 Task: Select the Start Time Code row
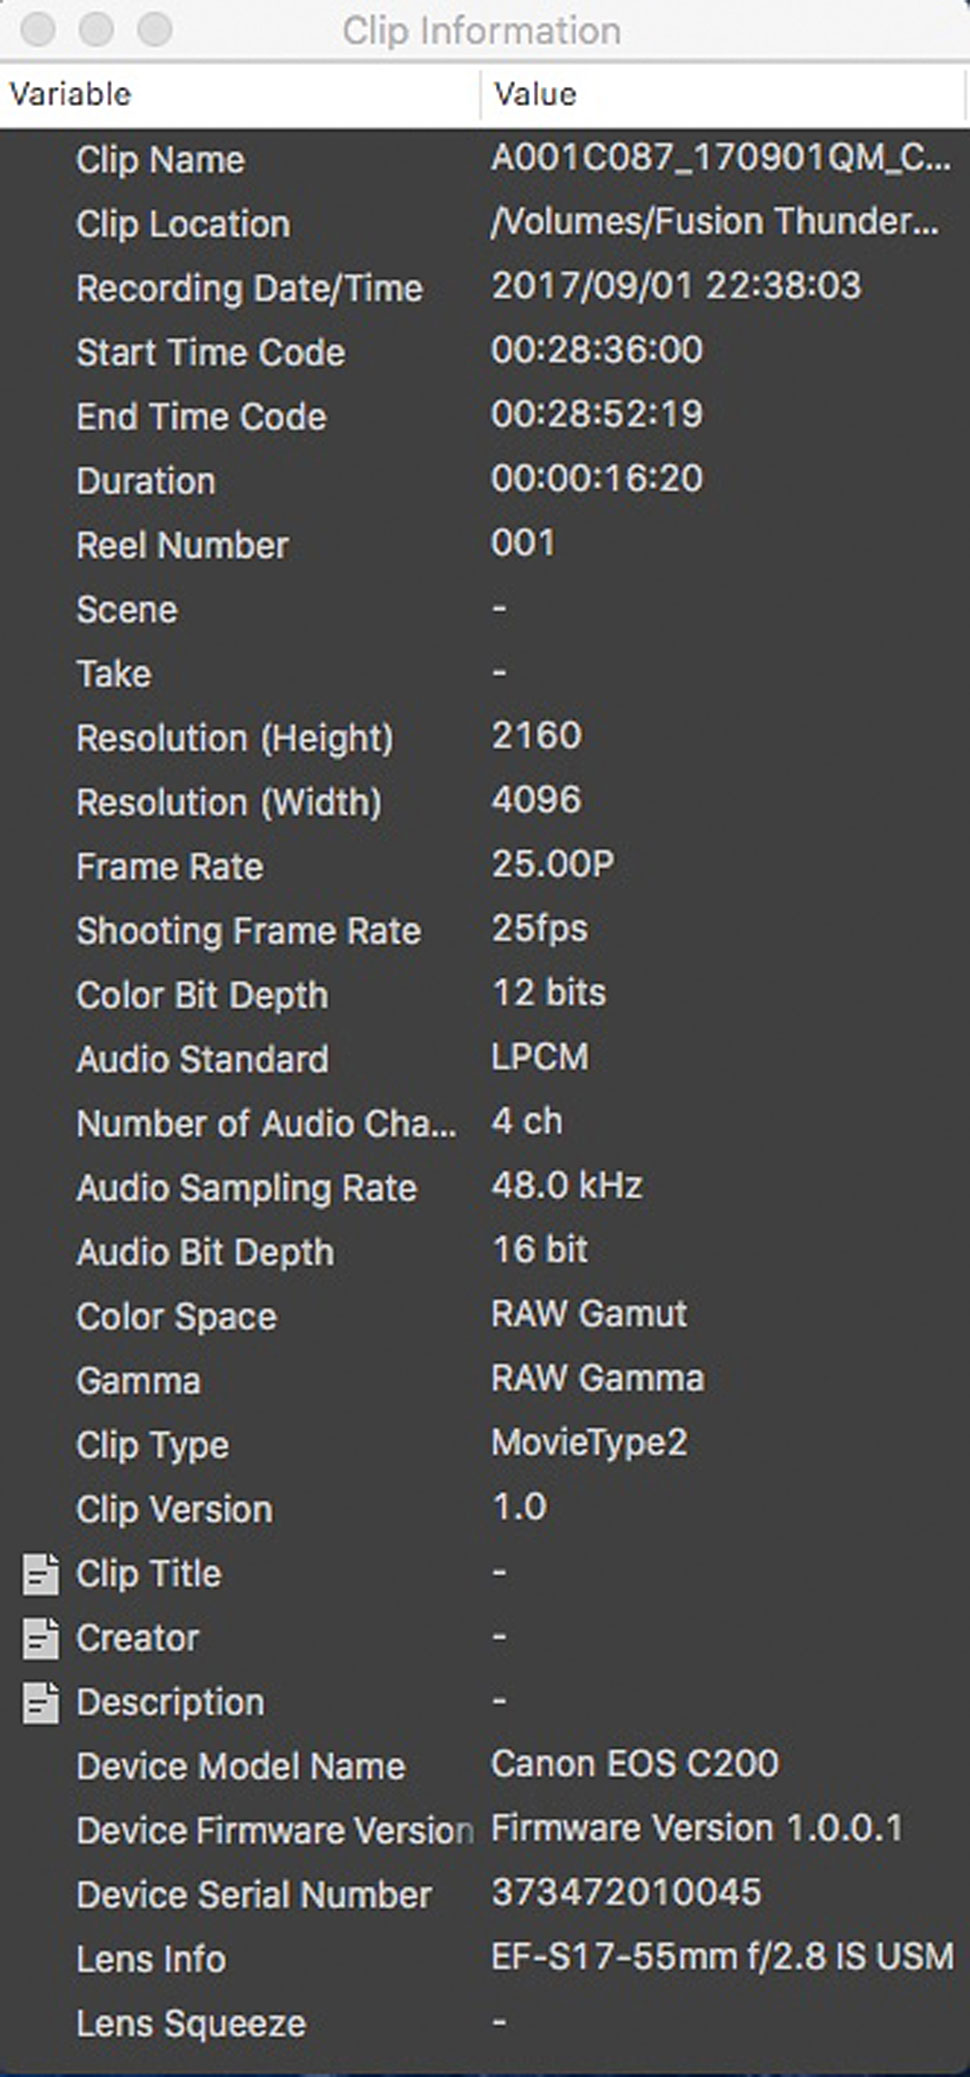pyautogui.click(x=485, y=352)
